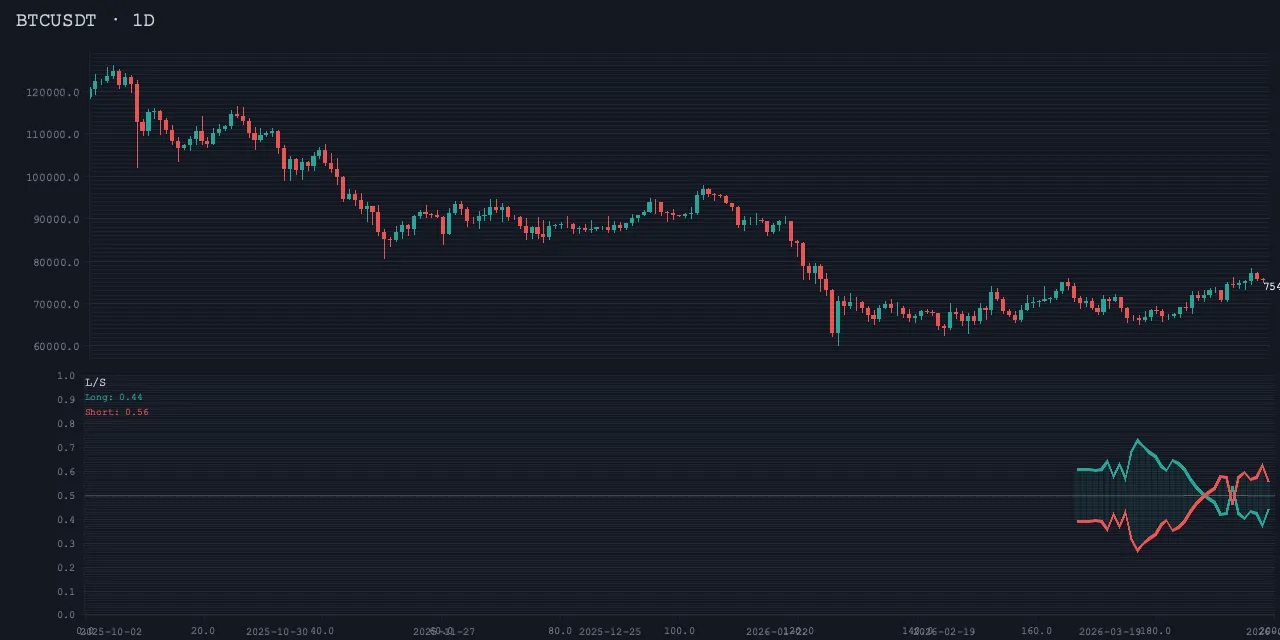Click the BTCUSDT 1D chart title
The image size is (1280, 640).
coord(85,20)
